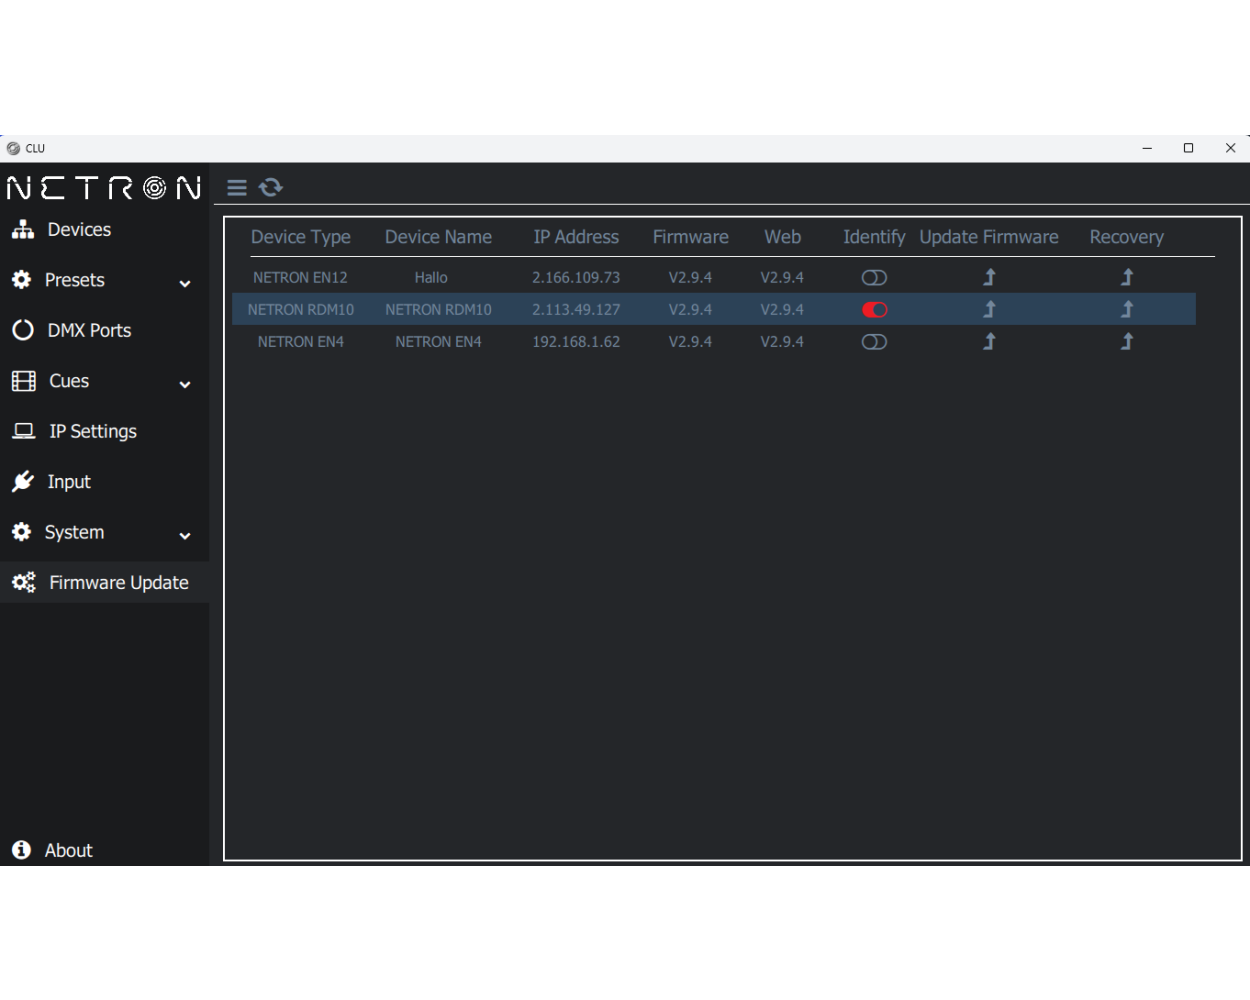Select device type NETRON EN12
Image resolution: width=1250 pixels, height=1000 pixels.
[x=300, y=277]
